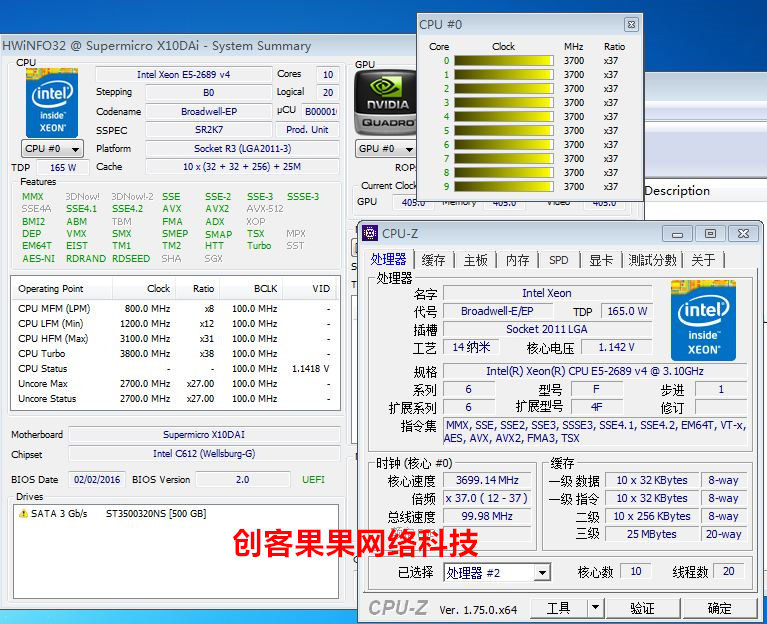The height and width of the screenshot is (624, 767).
Task: Click the CPU MFM (LPM) row
Action: [x=175, y=309]
